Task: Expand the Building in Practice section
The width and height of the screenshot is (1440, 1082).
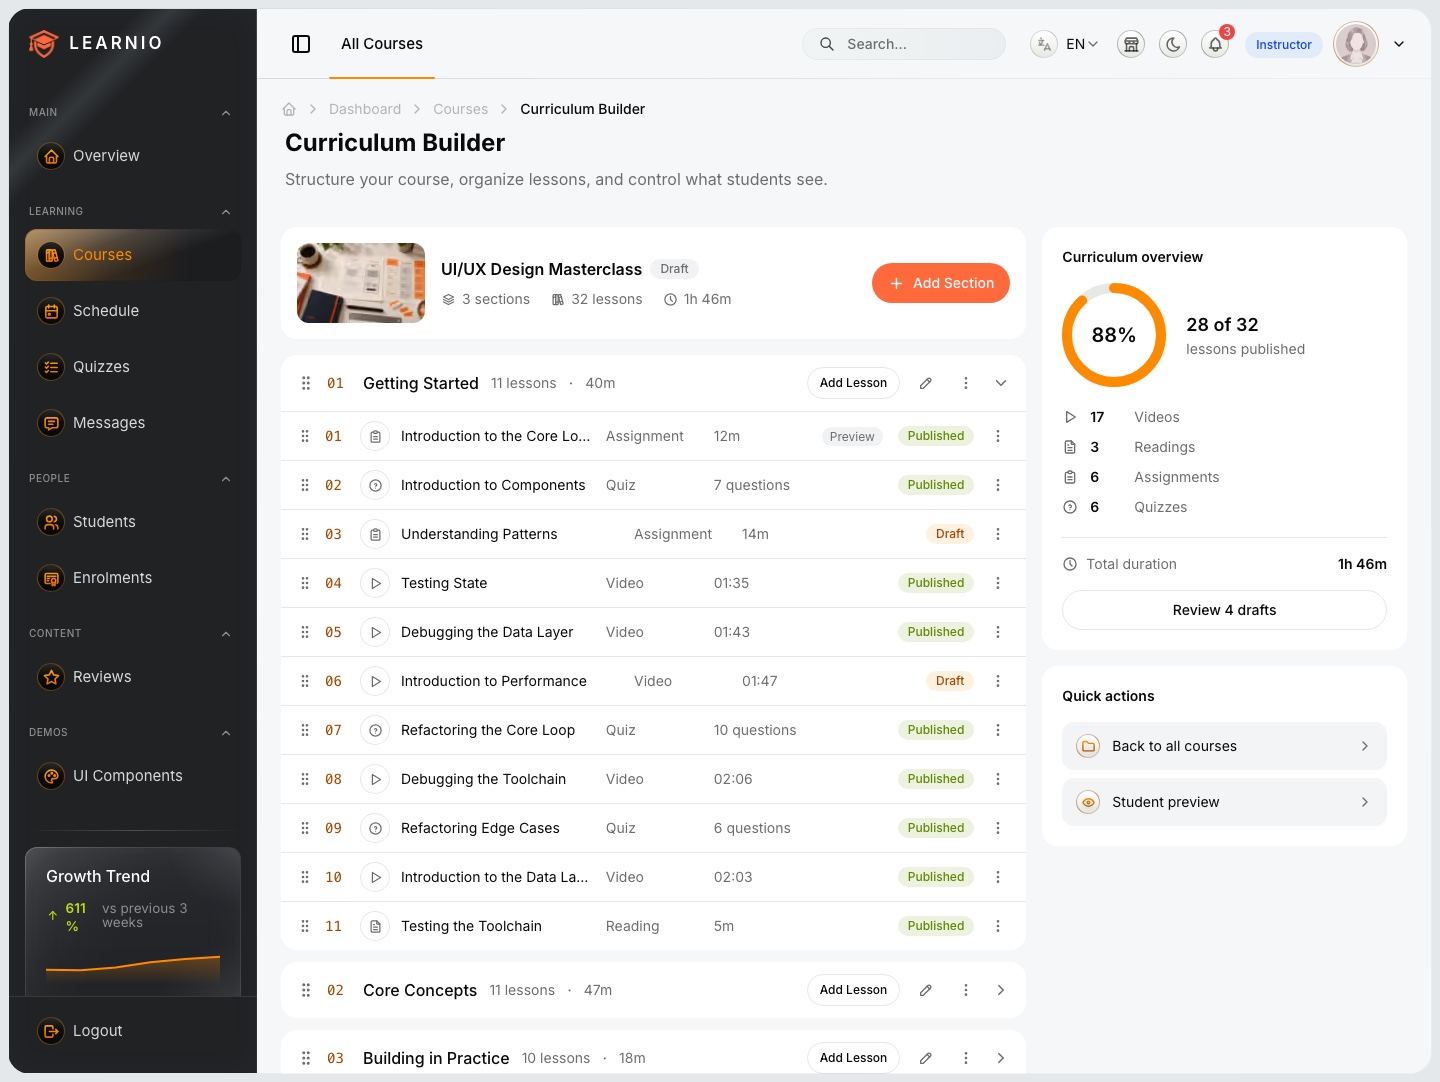Action: [1001, 1058]
